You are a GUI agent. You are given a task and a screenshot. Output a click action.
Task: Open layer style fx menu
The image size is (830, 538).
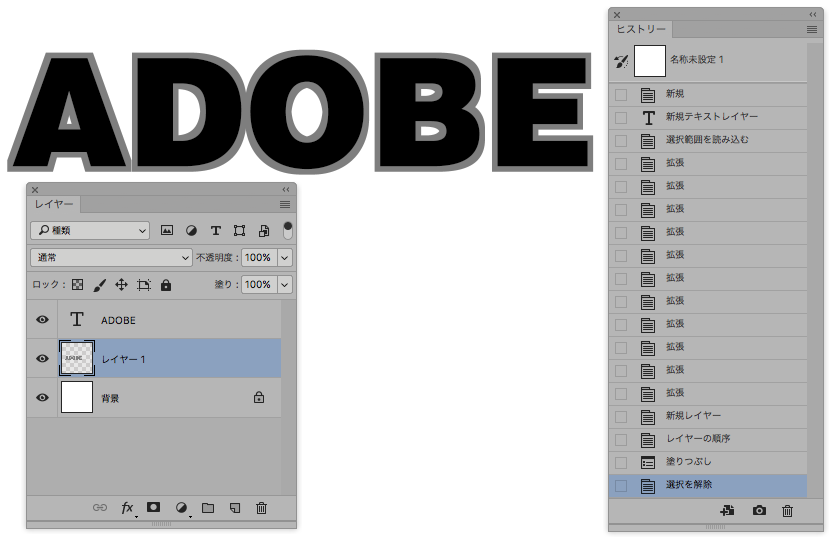[x=127, y=508]
